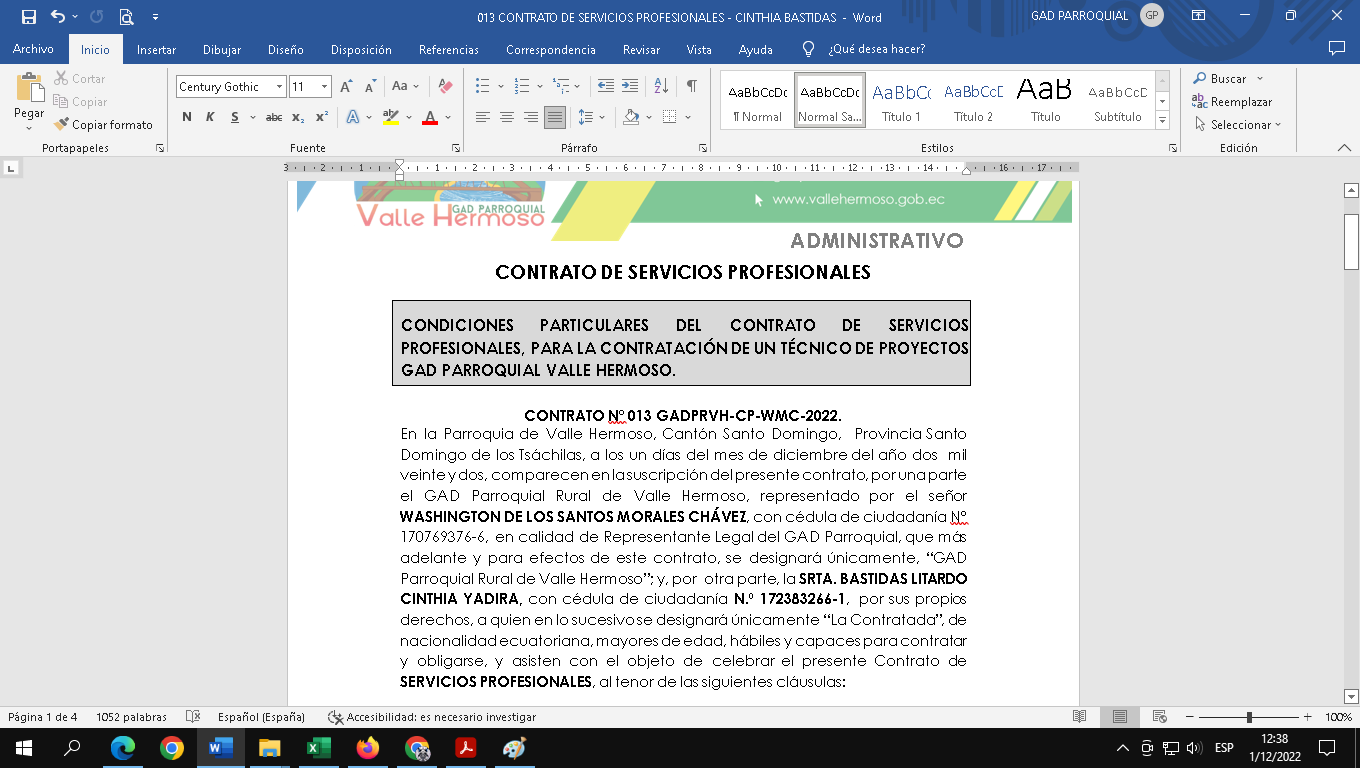Image resolution: width=1360 pixels, height=768 pixels.
Task: Apply bullet list formatting
Action: tap(483, 87)
